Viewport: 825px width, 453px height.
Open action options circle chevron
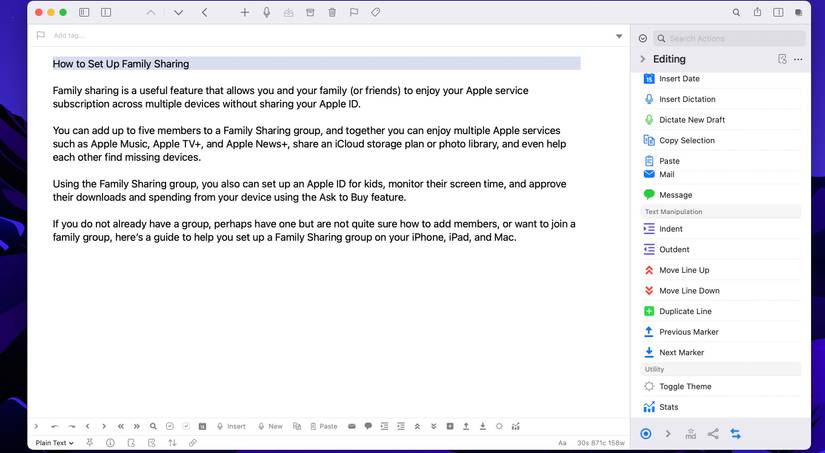(x=642, y=38)
